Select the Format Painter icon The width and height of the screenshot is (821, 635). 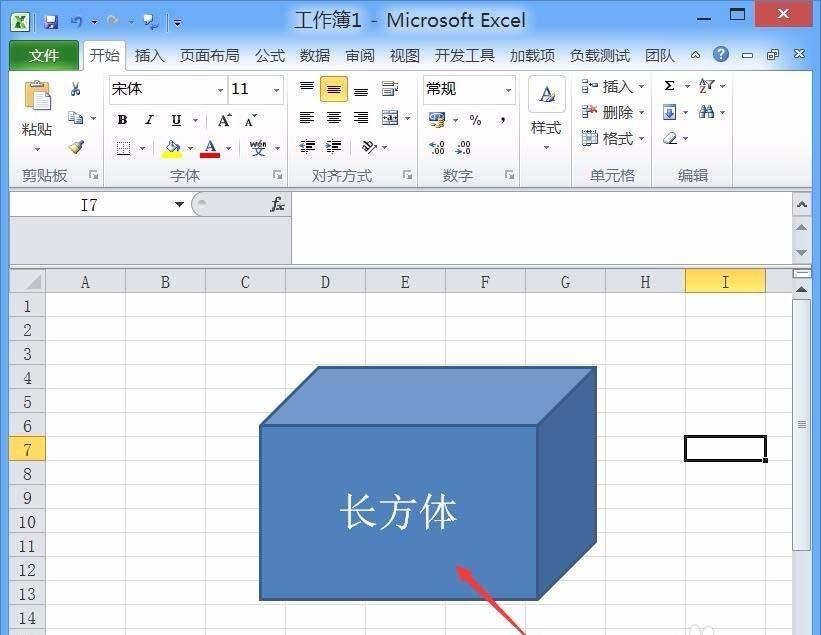click(77, 147)
